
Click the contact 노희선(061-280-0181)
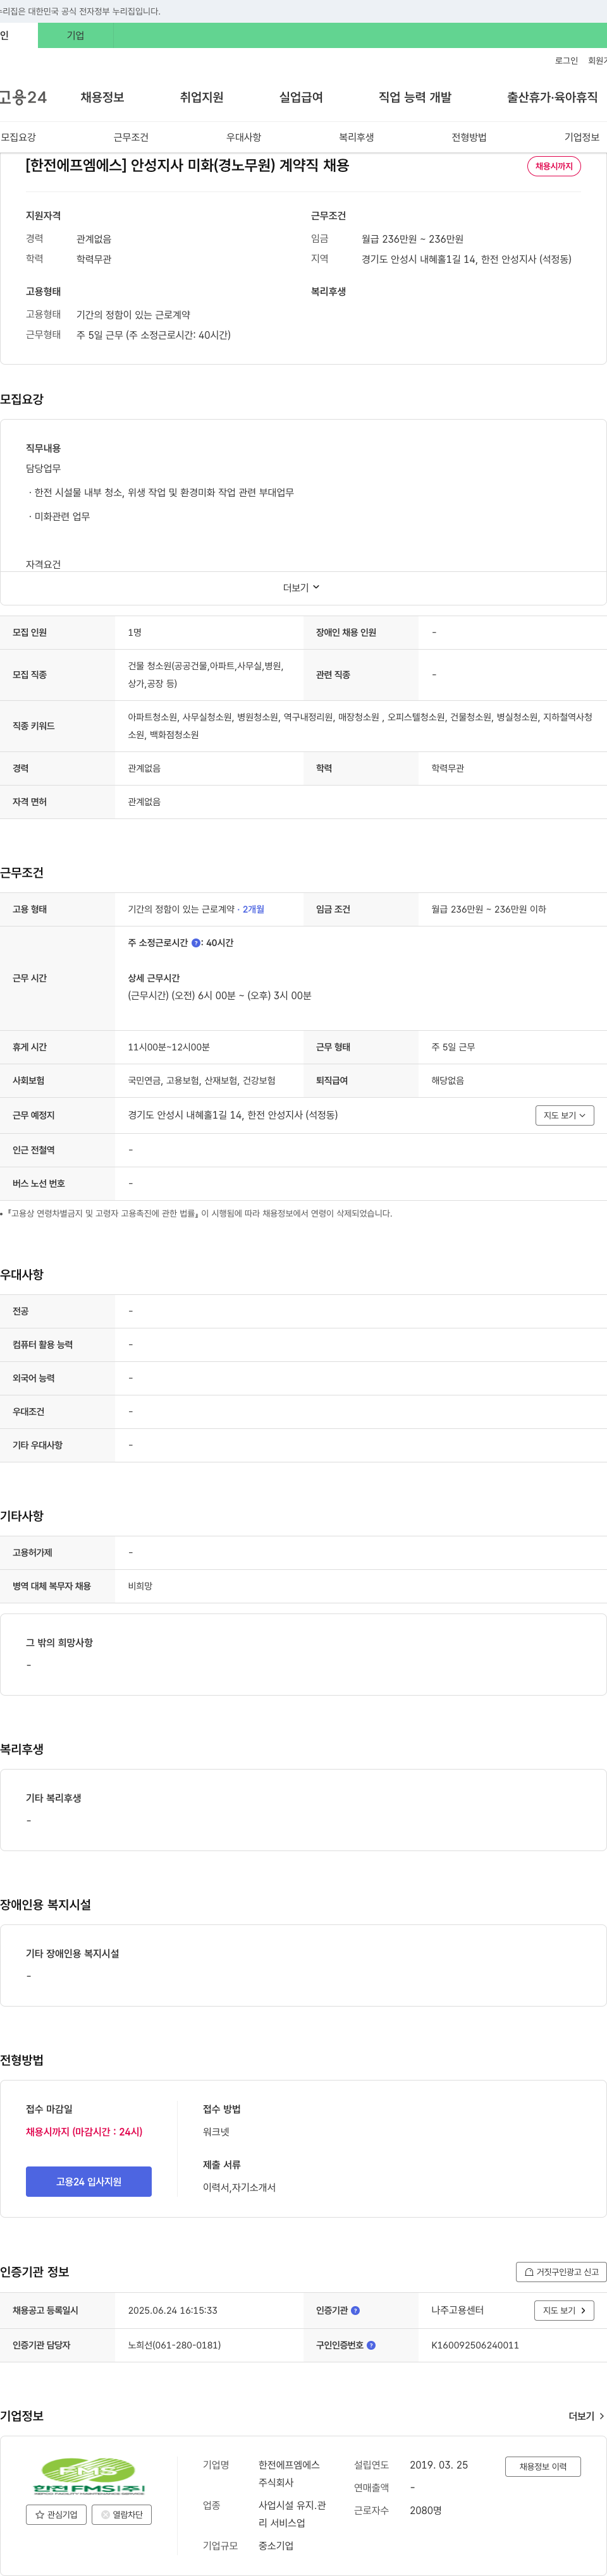[174, 2345]
